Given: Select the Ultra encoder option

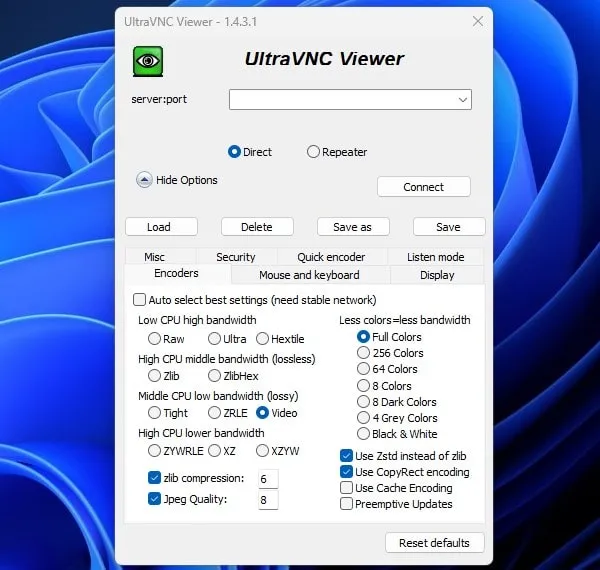Looking at the screenshot, I should pos(214,339).
